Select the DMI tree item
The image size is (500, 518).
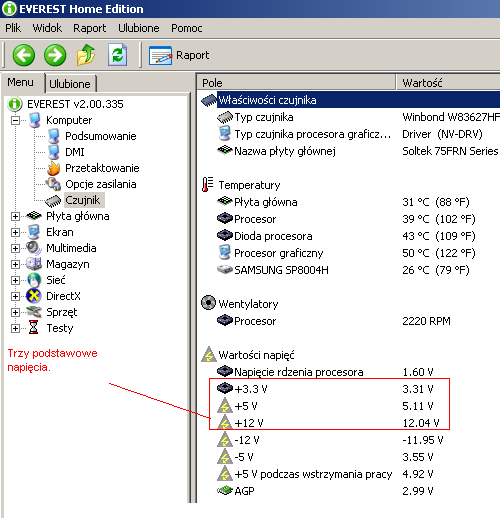75,152
